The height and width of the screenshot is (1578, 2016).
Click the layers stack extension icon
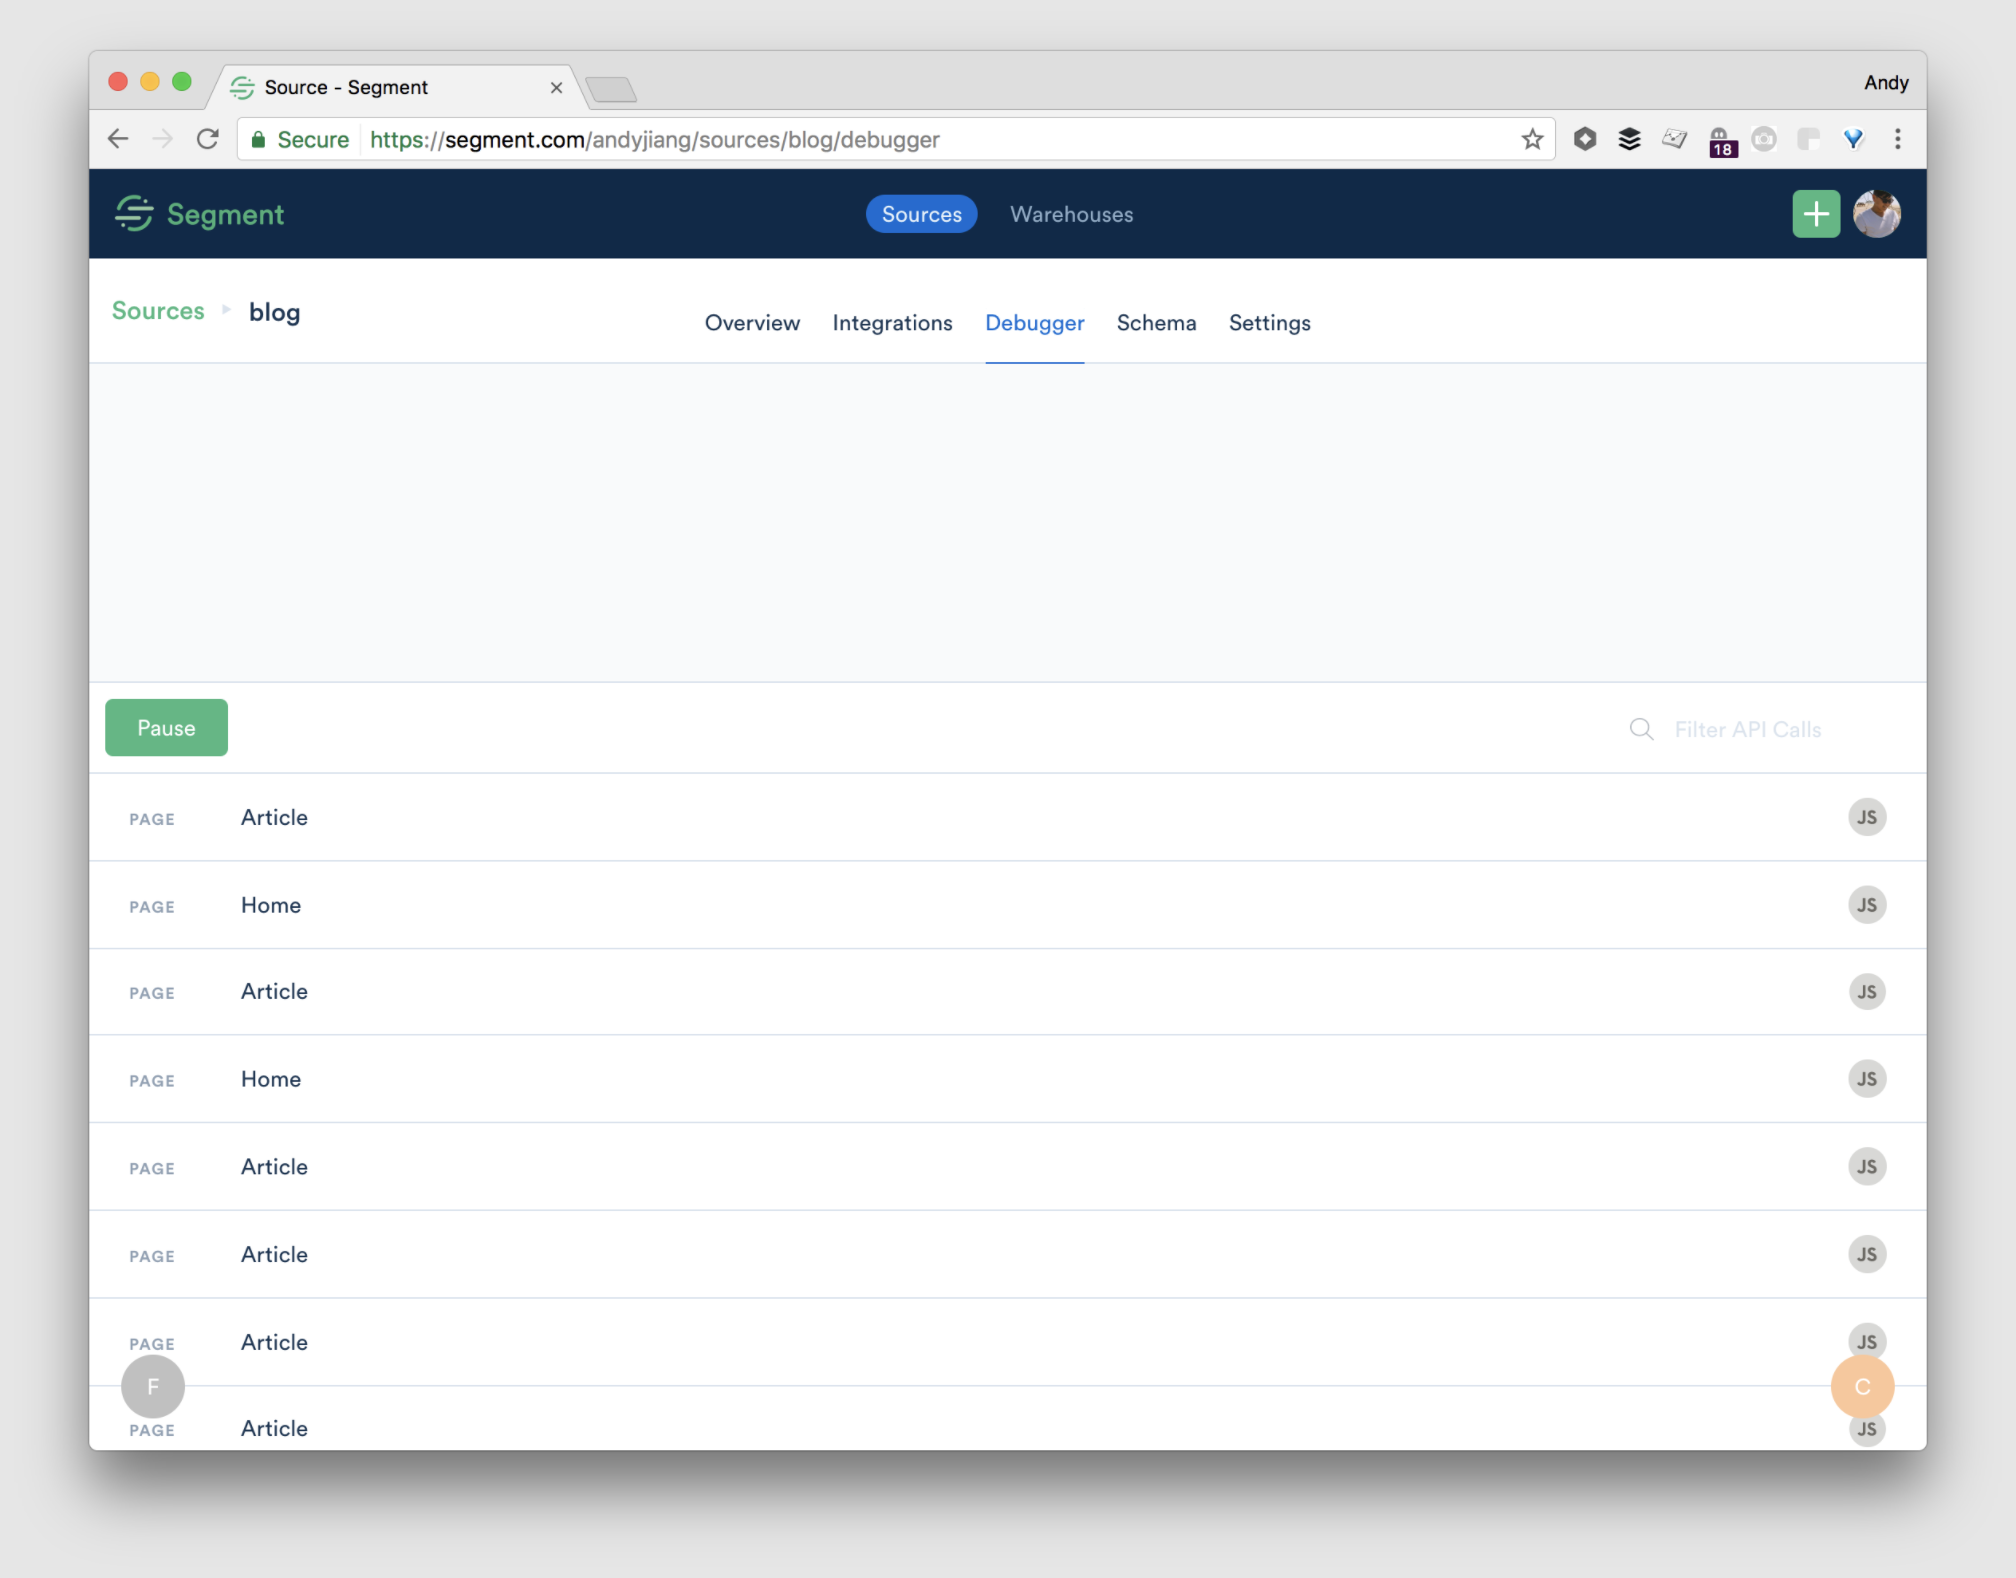tap(1629, 140)
